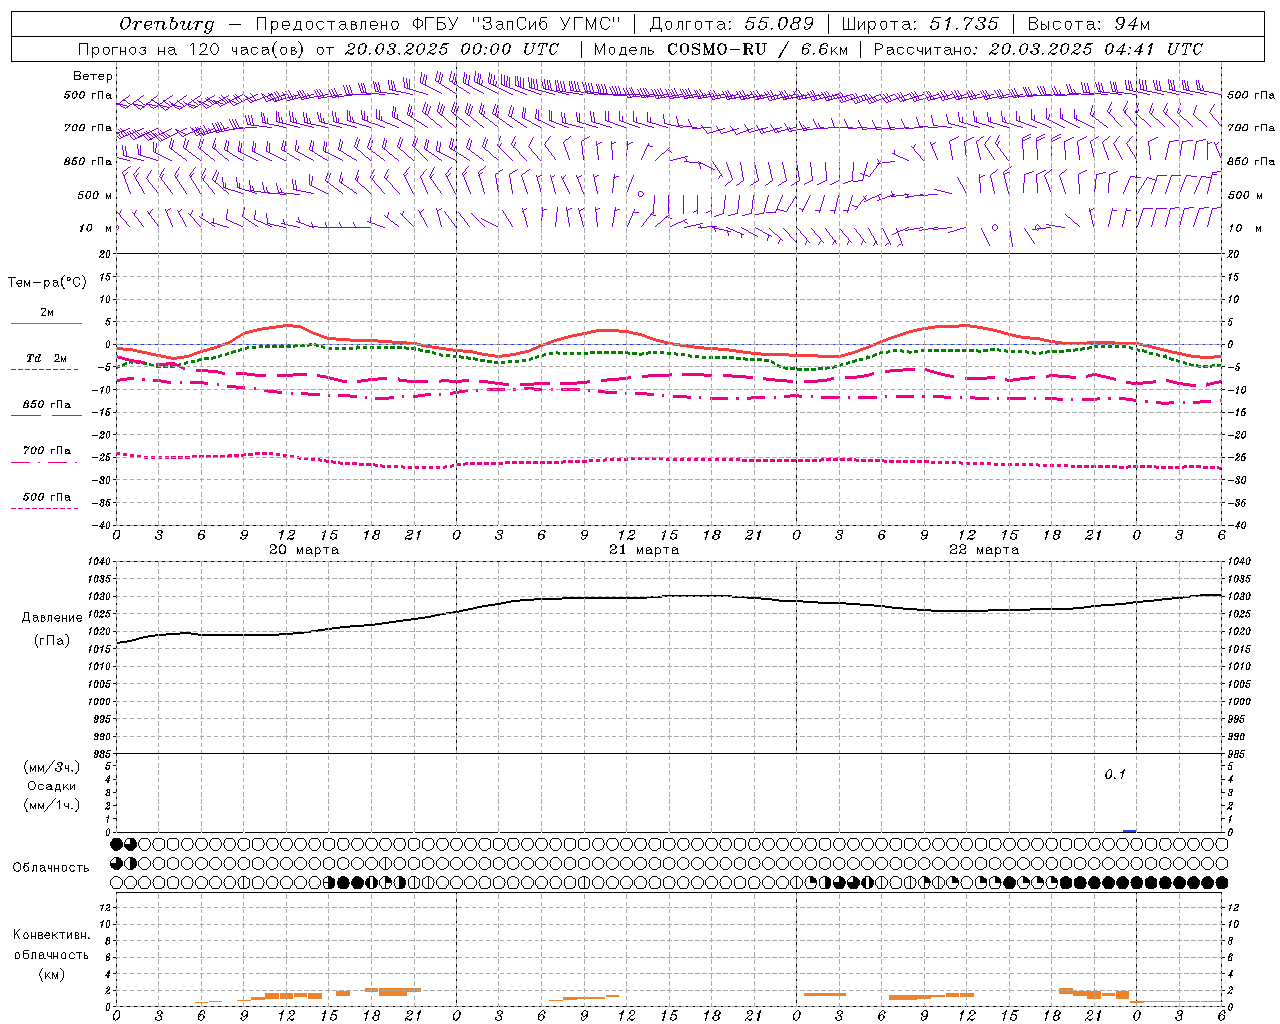Click the 700 гПа temperature legend entry

click(x=47, y=451)
